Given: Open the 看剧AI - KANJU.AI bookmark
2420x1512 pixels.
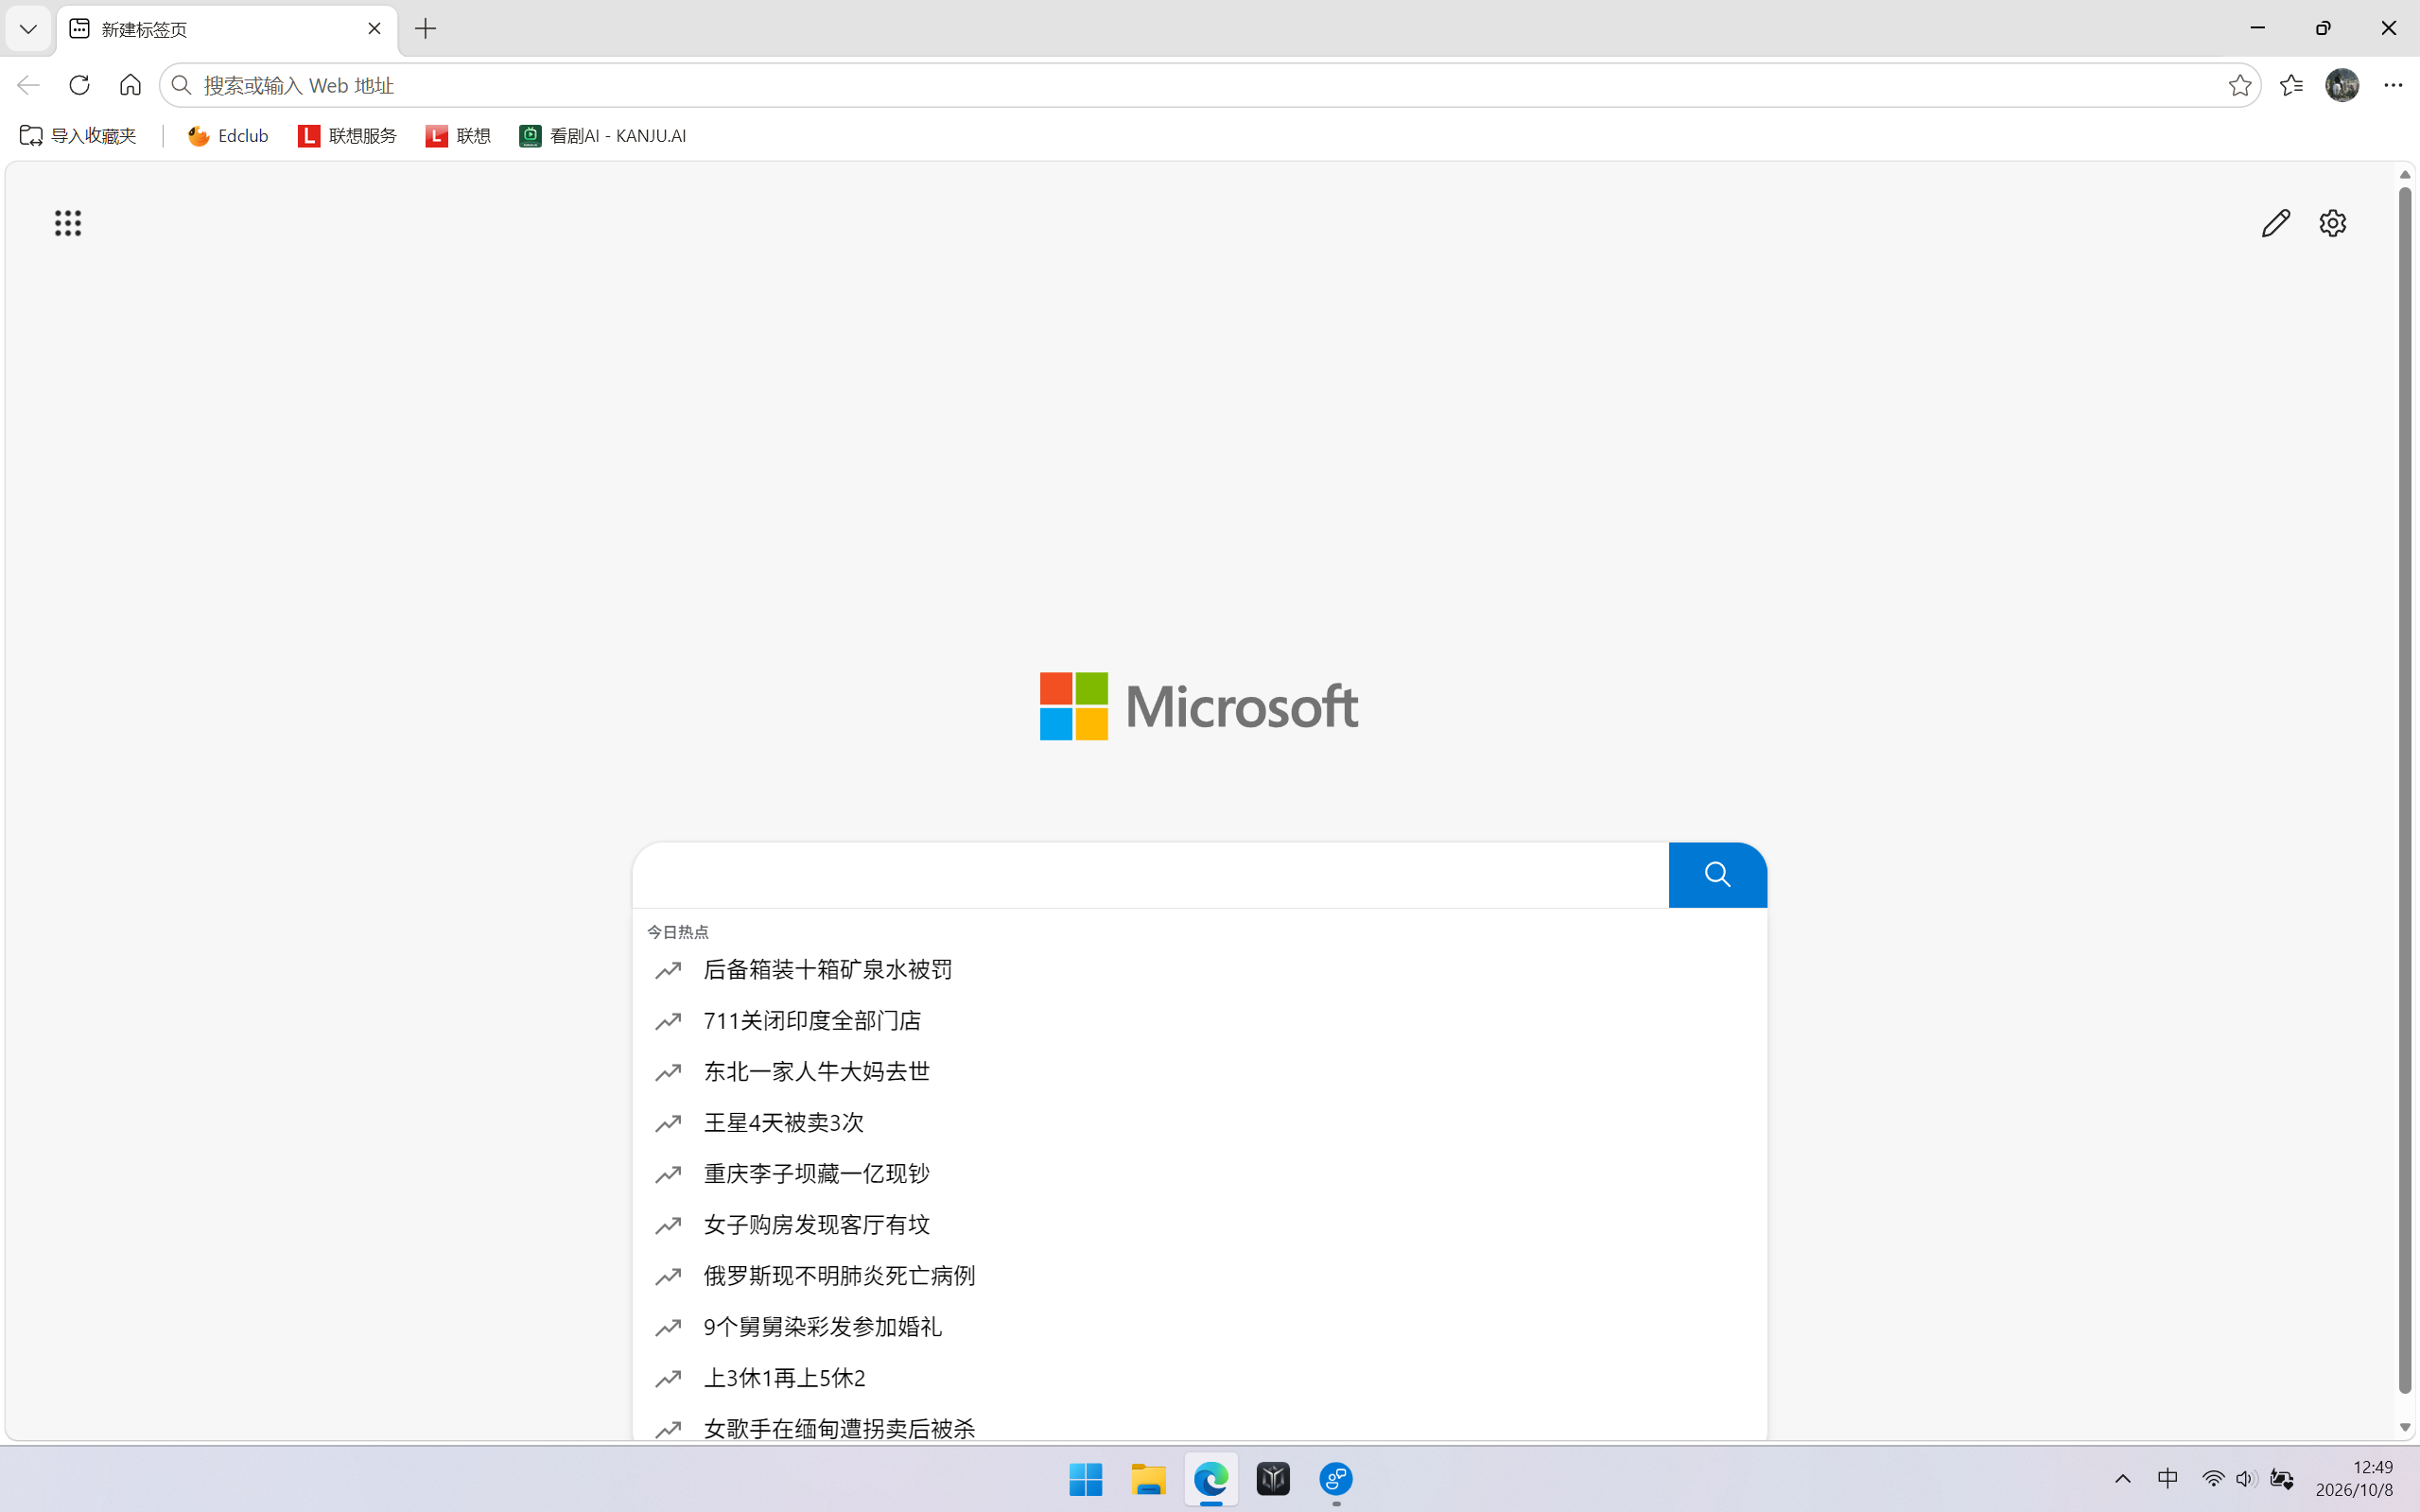Looking at the screenshot, I should pyautogui.click(x=603, y=136).
